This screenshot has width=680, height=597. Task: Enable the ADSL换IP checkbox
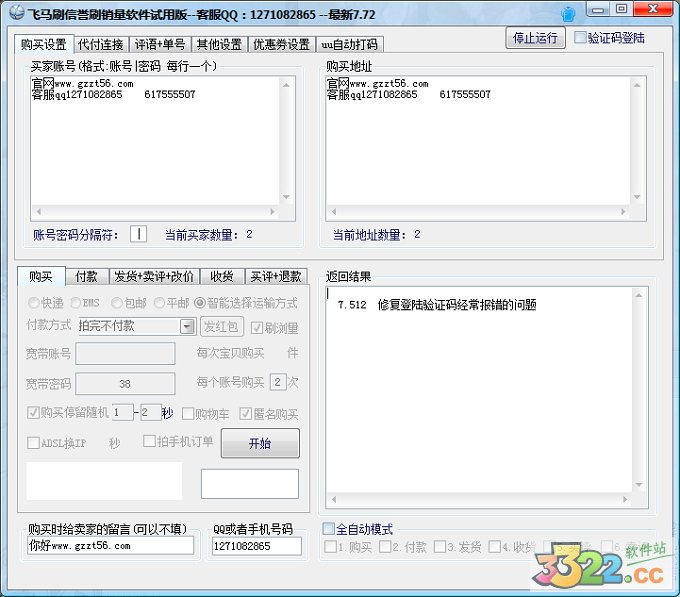tap(33, 443)
